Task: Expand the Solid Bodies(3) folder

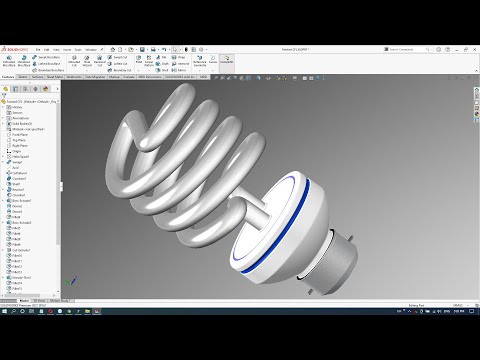Action: point(3,124)
